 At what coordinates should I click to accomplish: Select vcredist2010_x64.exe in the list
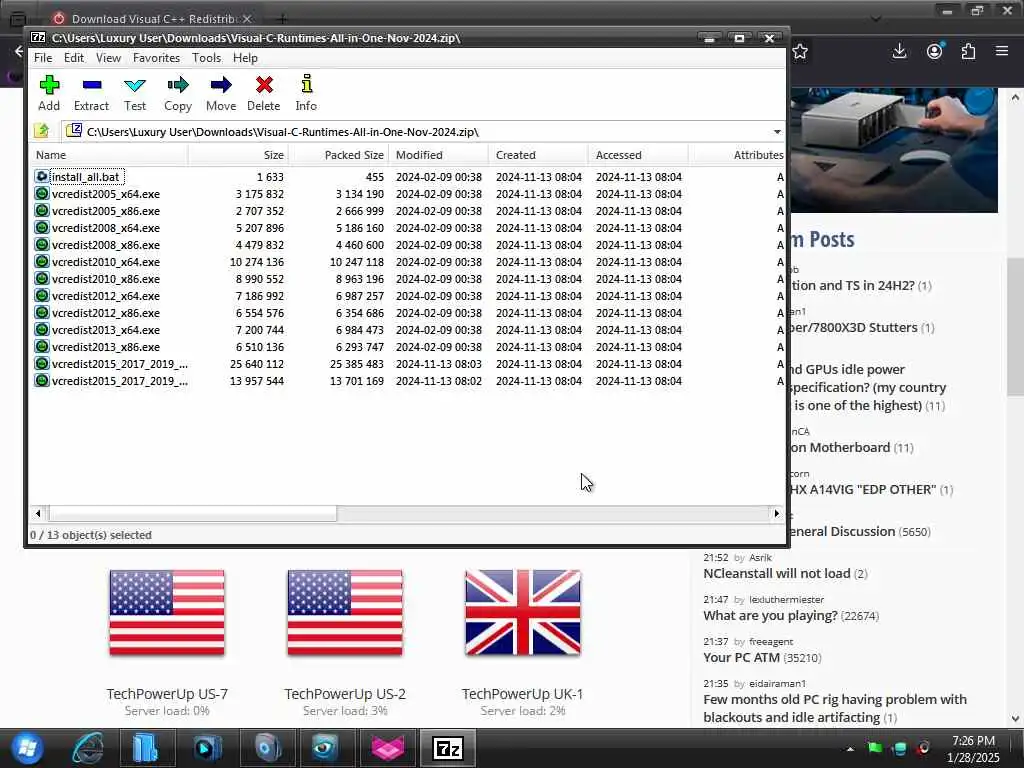(106, 262)
